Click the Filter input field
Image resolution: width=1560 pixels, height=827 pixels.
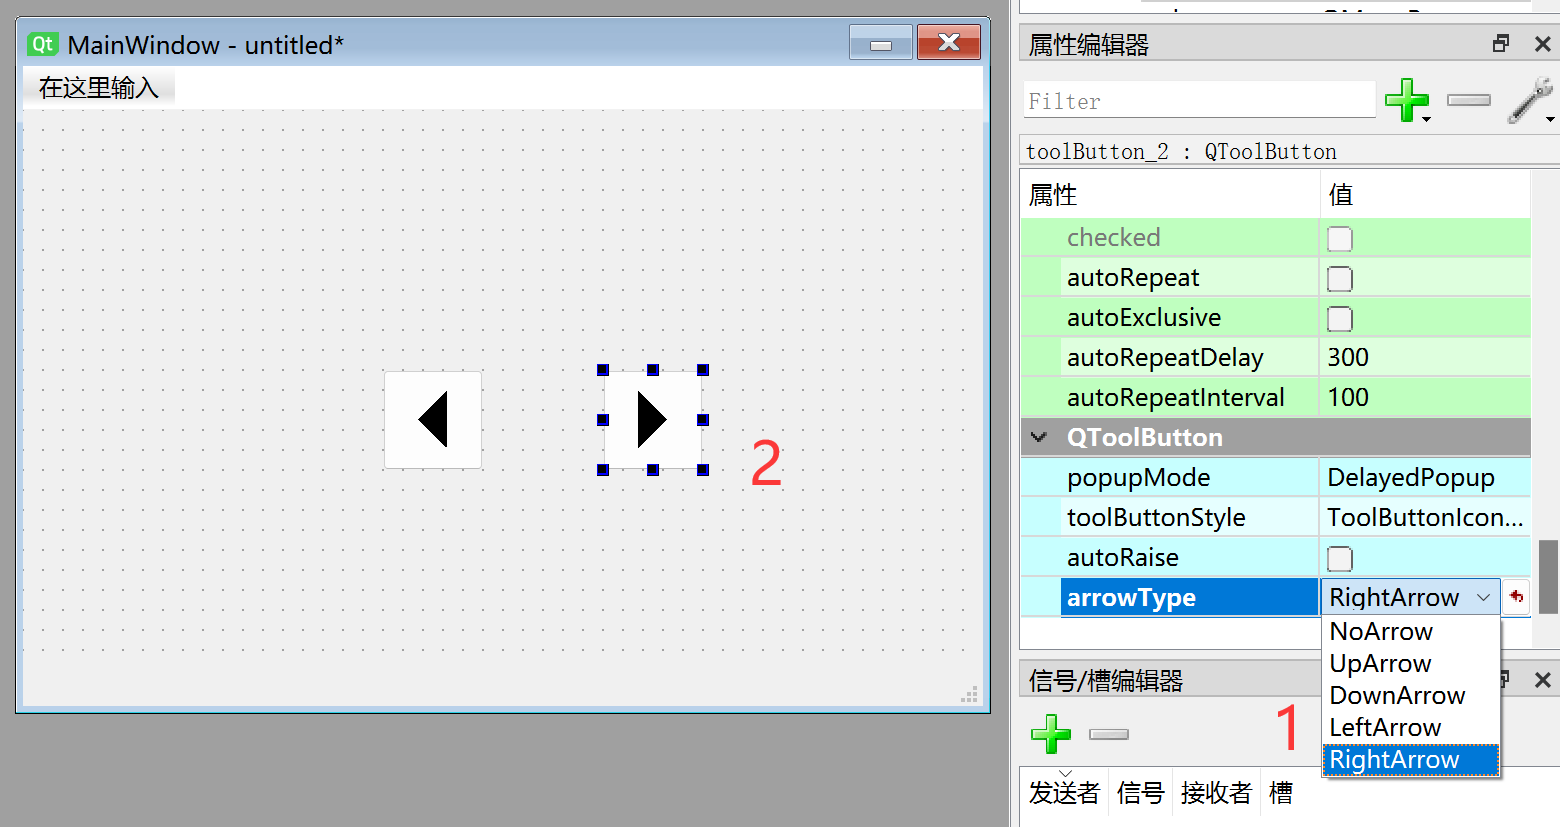pos(1199,100)
